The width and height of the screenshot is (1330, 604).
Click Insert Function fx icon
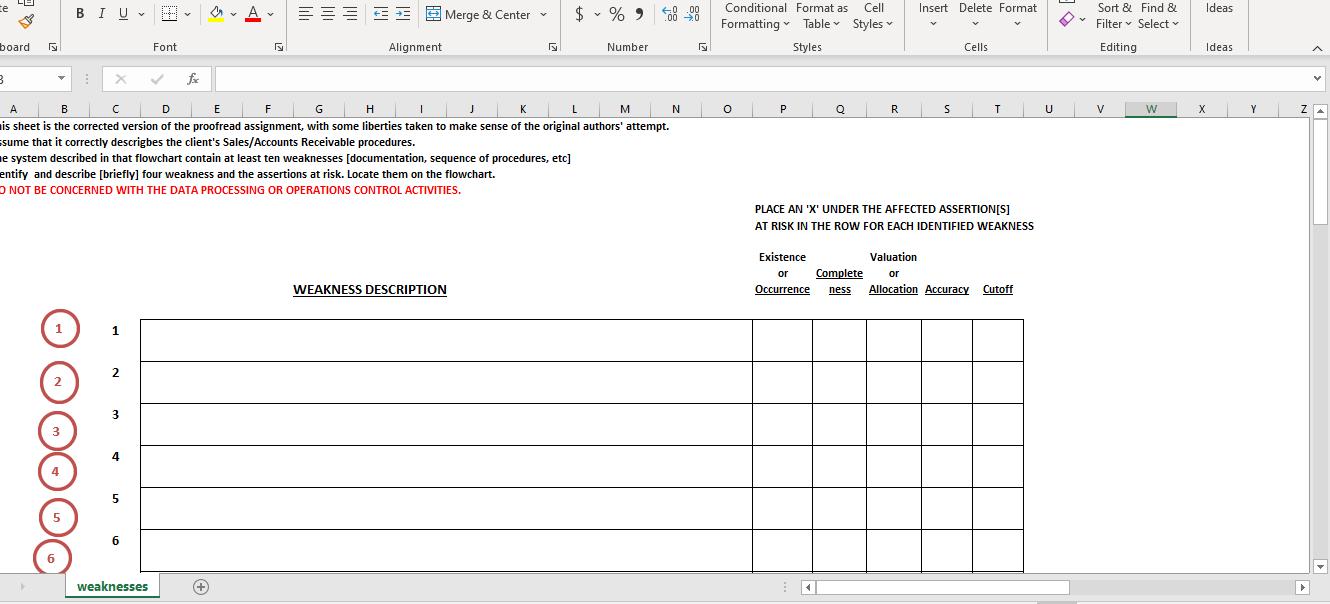tap(193, 79)
